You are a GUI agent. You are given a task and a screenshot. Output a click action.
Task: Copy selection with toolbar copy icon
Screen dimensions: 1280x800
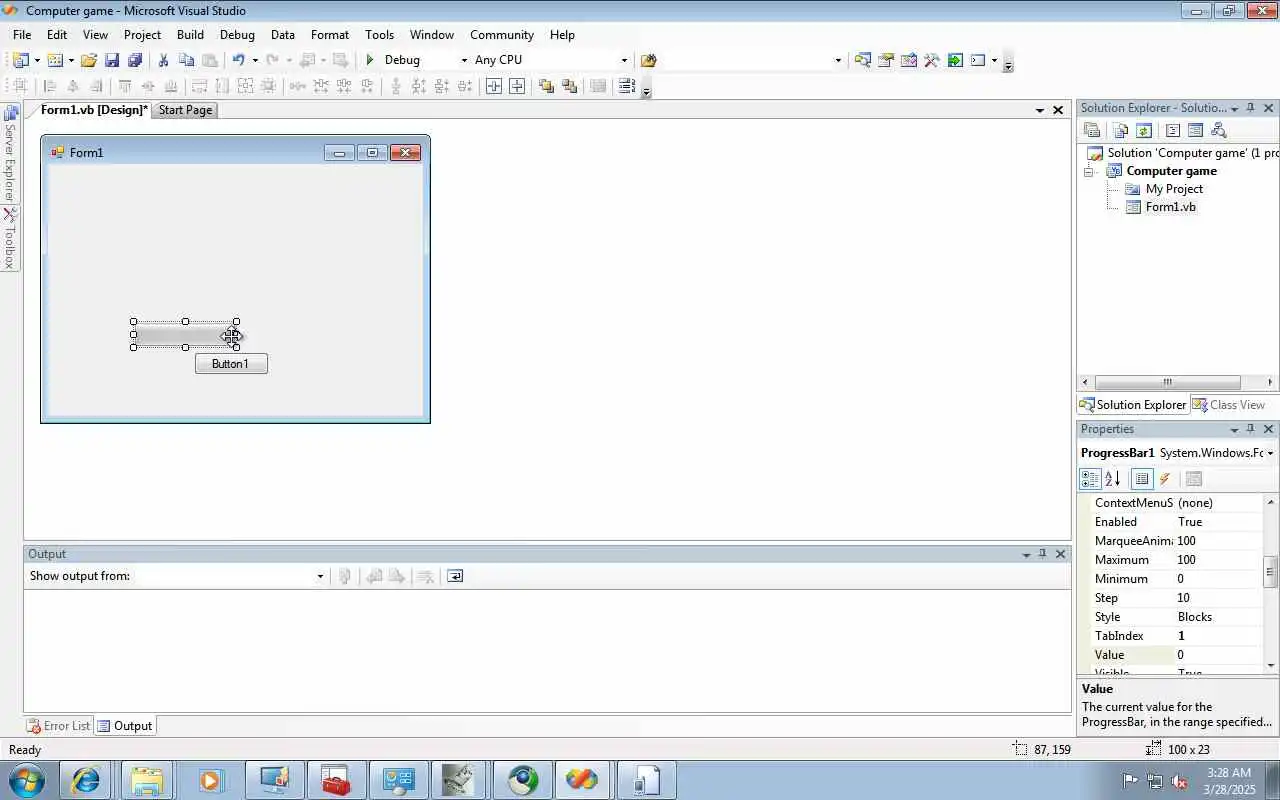[186, 60]
